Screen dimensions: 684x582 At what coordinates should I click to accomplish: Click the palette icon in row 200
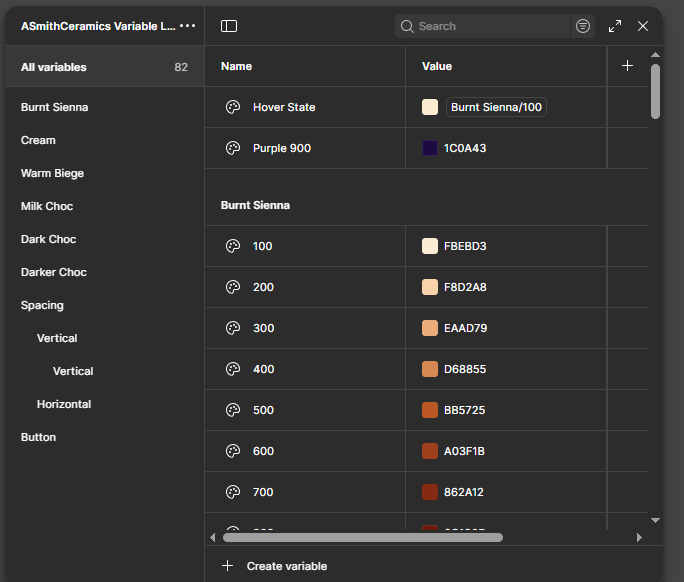pos(233,287)
